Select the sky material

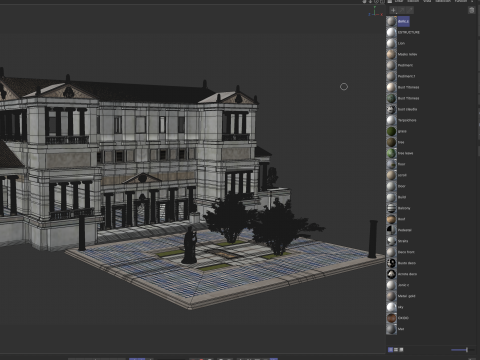(395, 307)
